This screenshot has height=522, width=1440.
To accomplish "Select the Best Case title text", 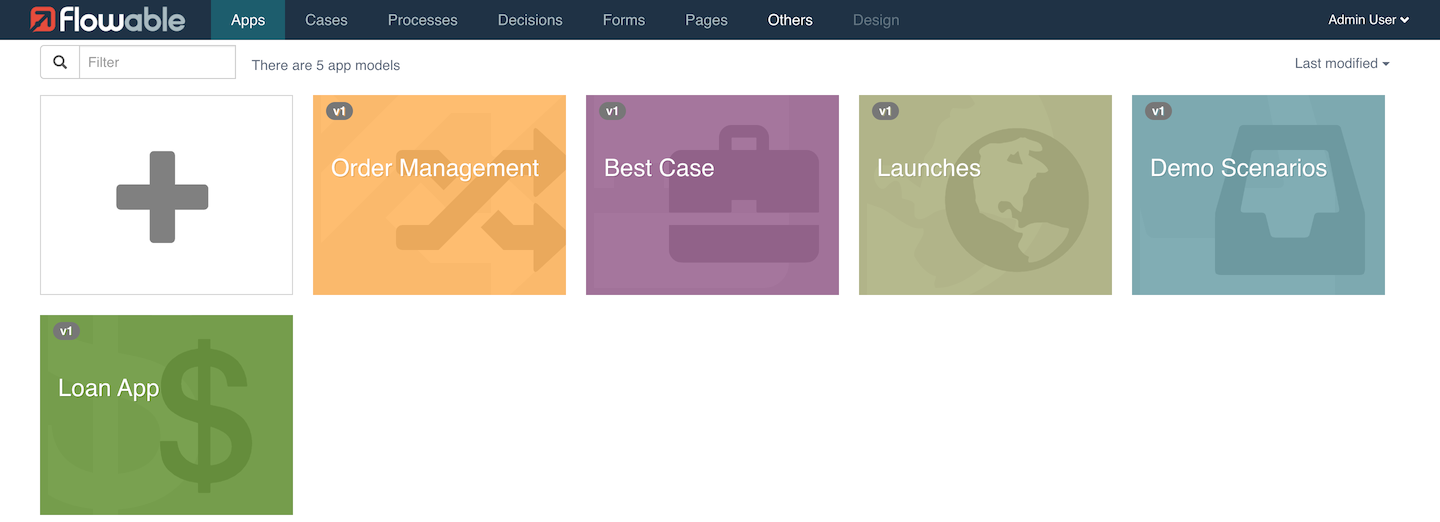I will pos(659,168).
